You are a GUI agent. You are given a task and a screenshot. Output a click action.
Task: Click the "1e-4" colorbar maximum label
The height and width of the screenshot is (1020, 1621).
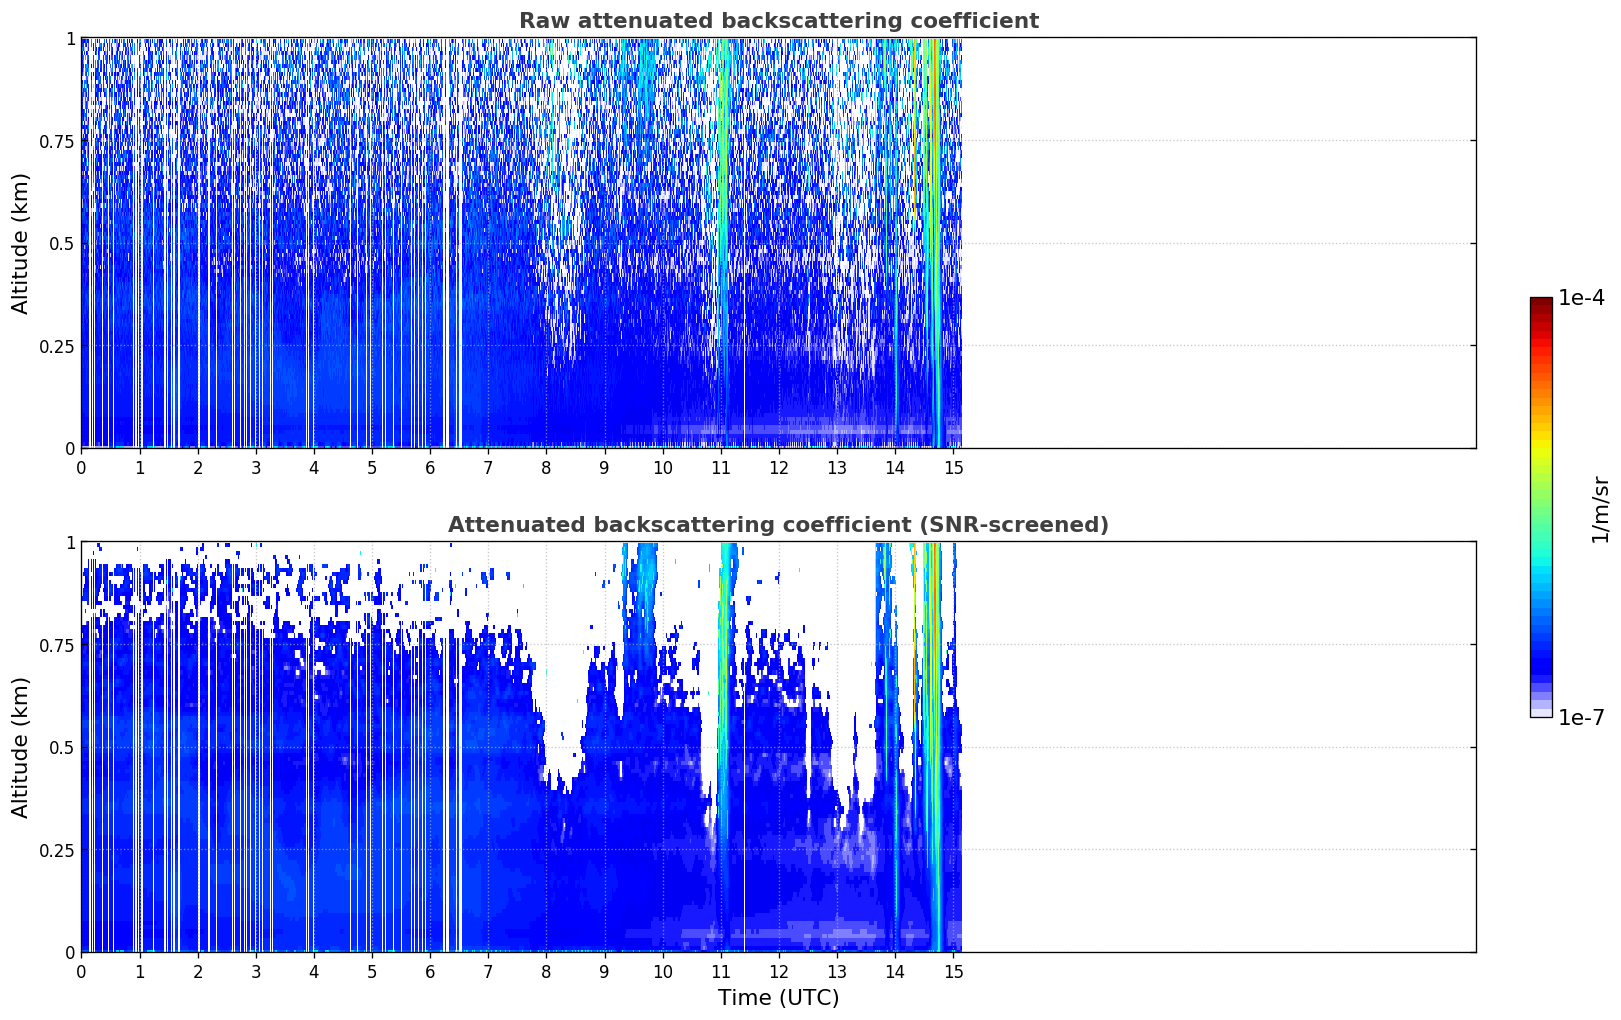coord(1581,298)
